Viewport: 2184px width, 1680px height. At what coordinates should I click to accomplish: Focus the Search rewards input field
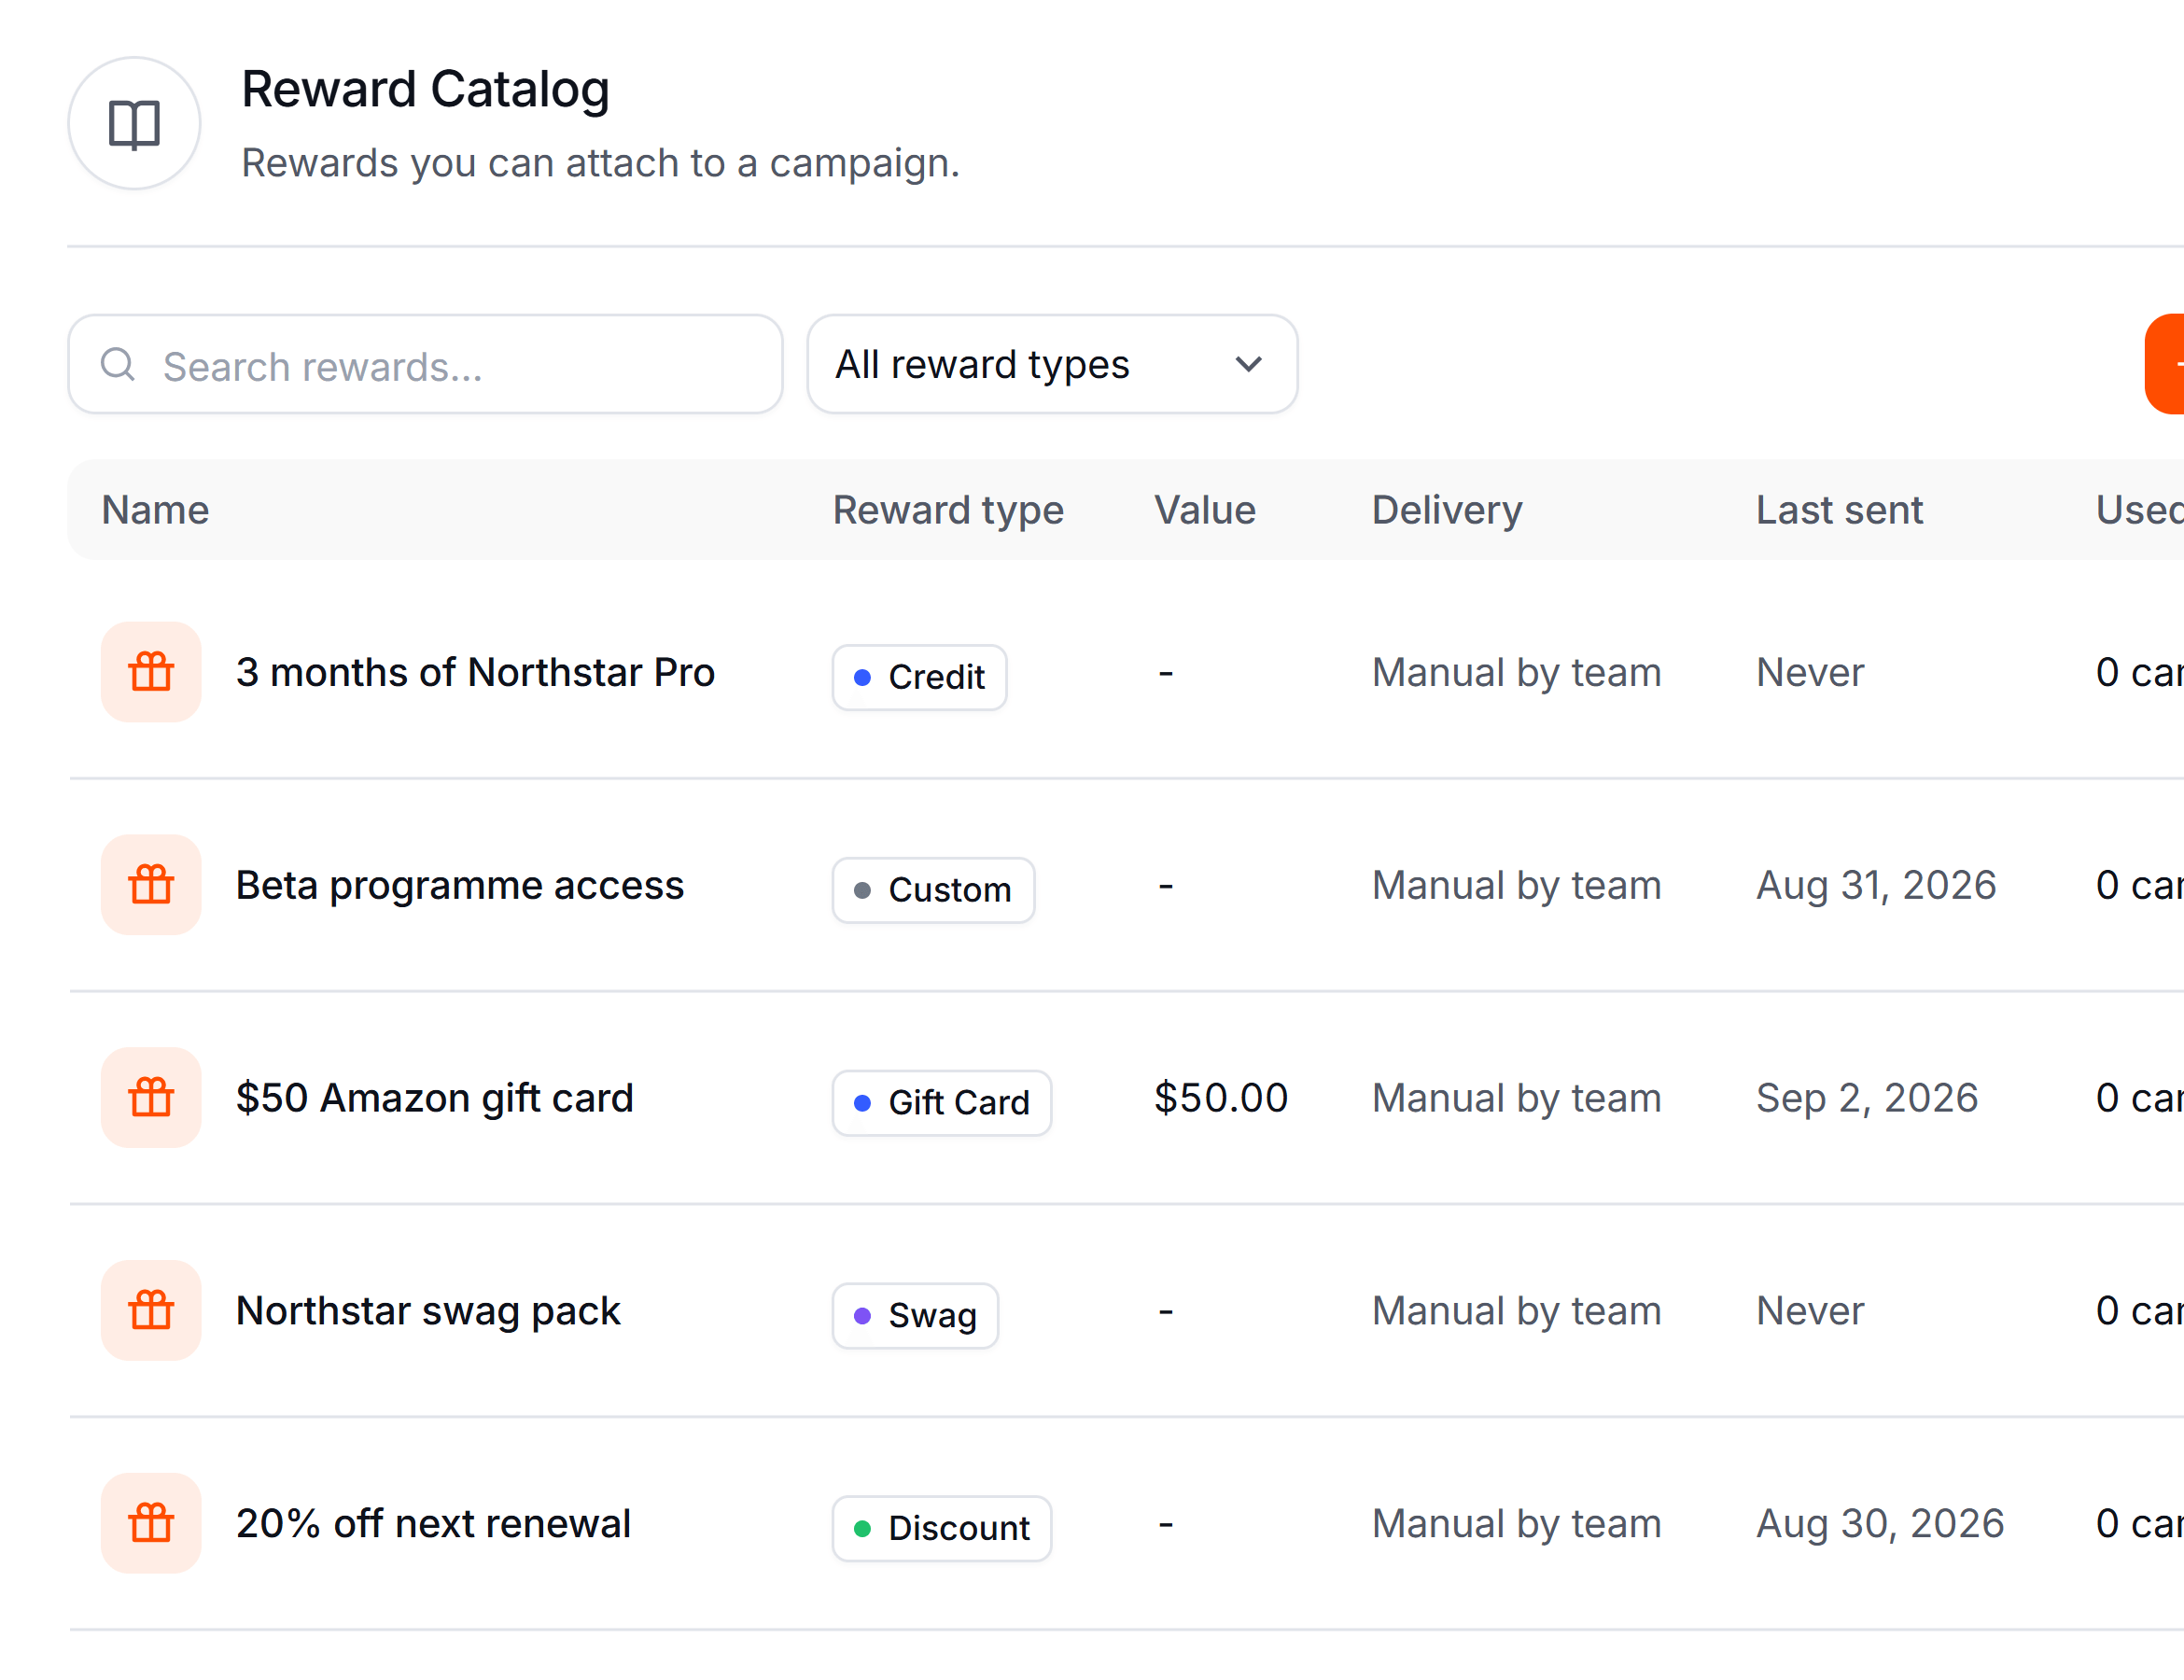pyautogui.click(x=425, y=364)
